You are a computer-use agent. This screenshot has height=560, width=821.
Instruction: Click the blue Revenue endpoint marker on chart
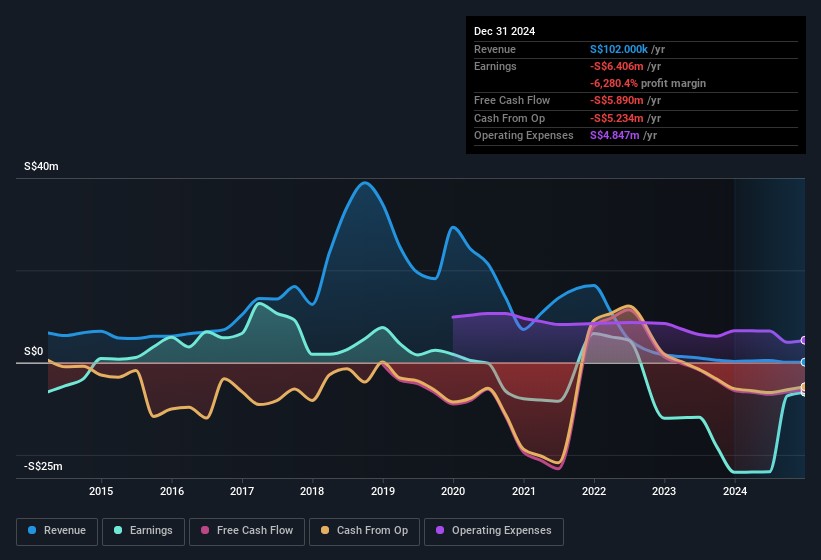coord(804,362)
